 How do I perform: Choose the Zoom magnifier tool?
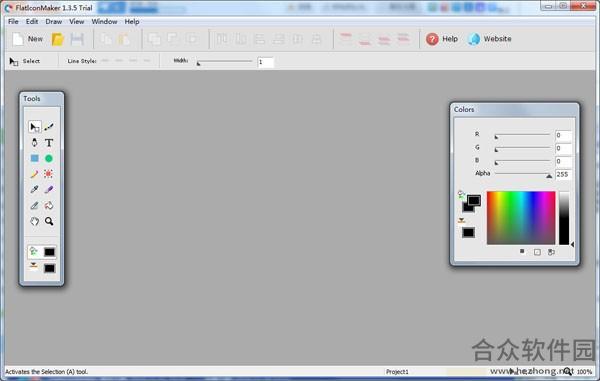49,221
